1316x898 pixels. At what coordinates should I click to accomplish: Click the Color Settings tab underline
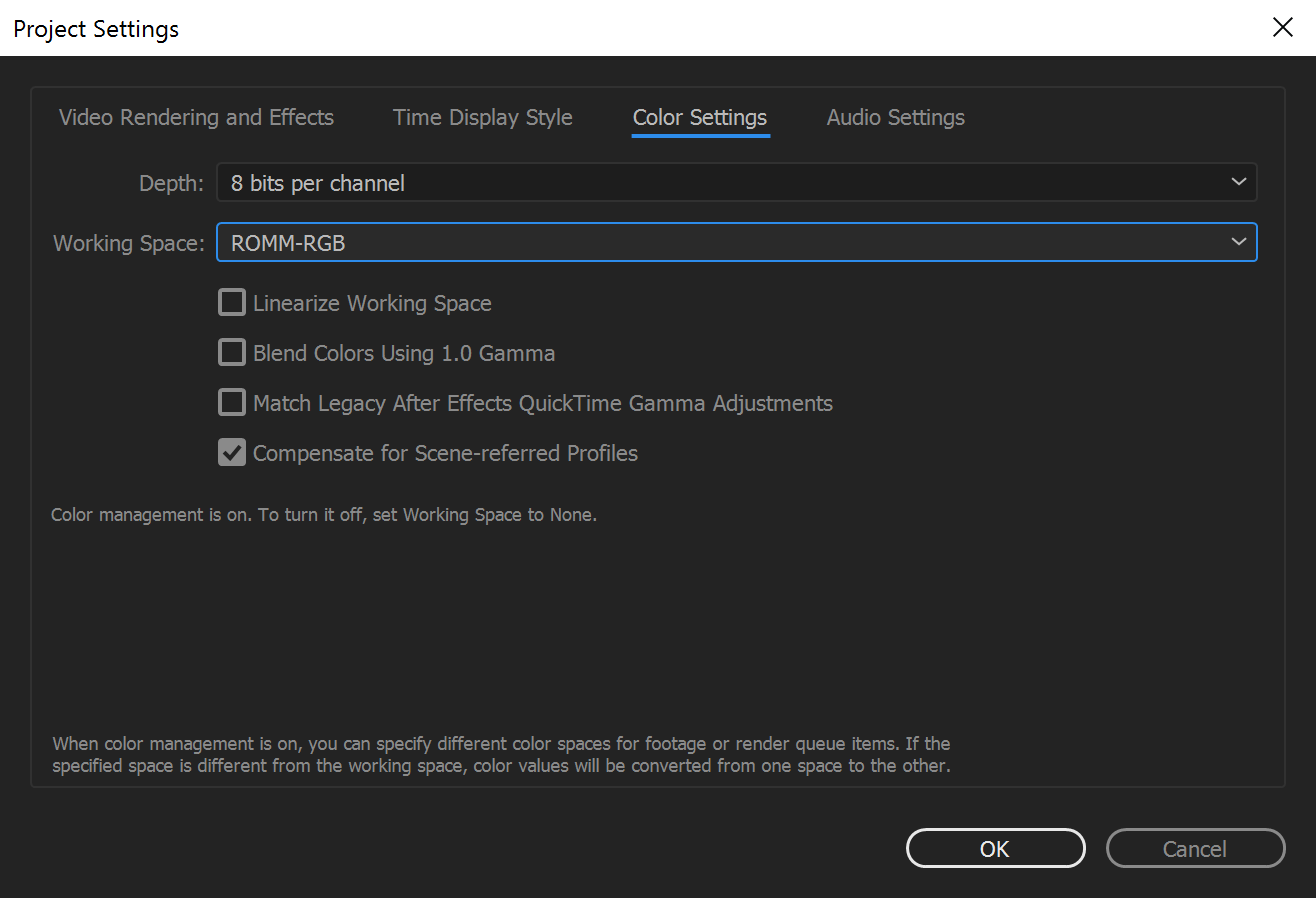(699, 134)
